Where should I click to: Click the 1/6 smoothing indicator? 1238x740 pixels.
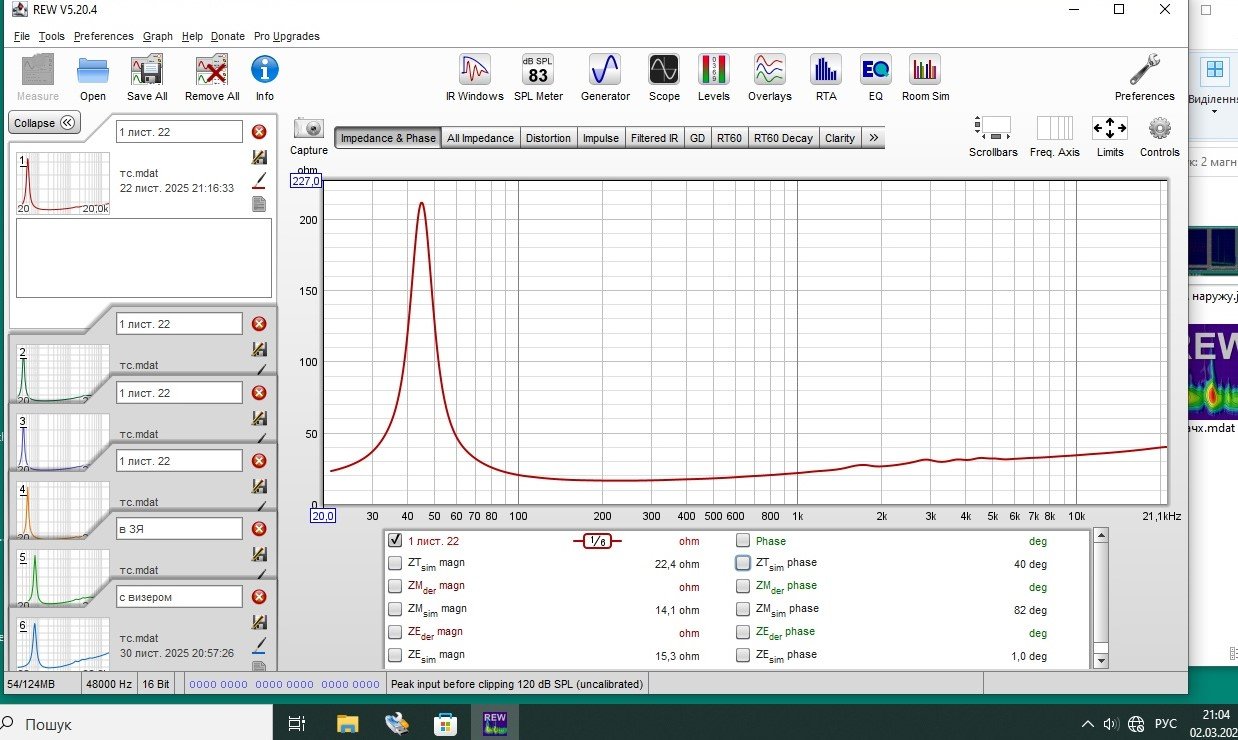point(597,541)
